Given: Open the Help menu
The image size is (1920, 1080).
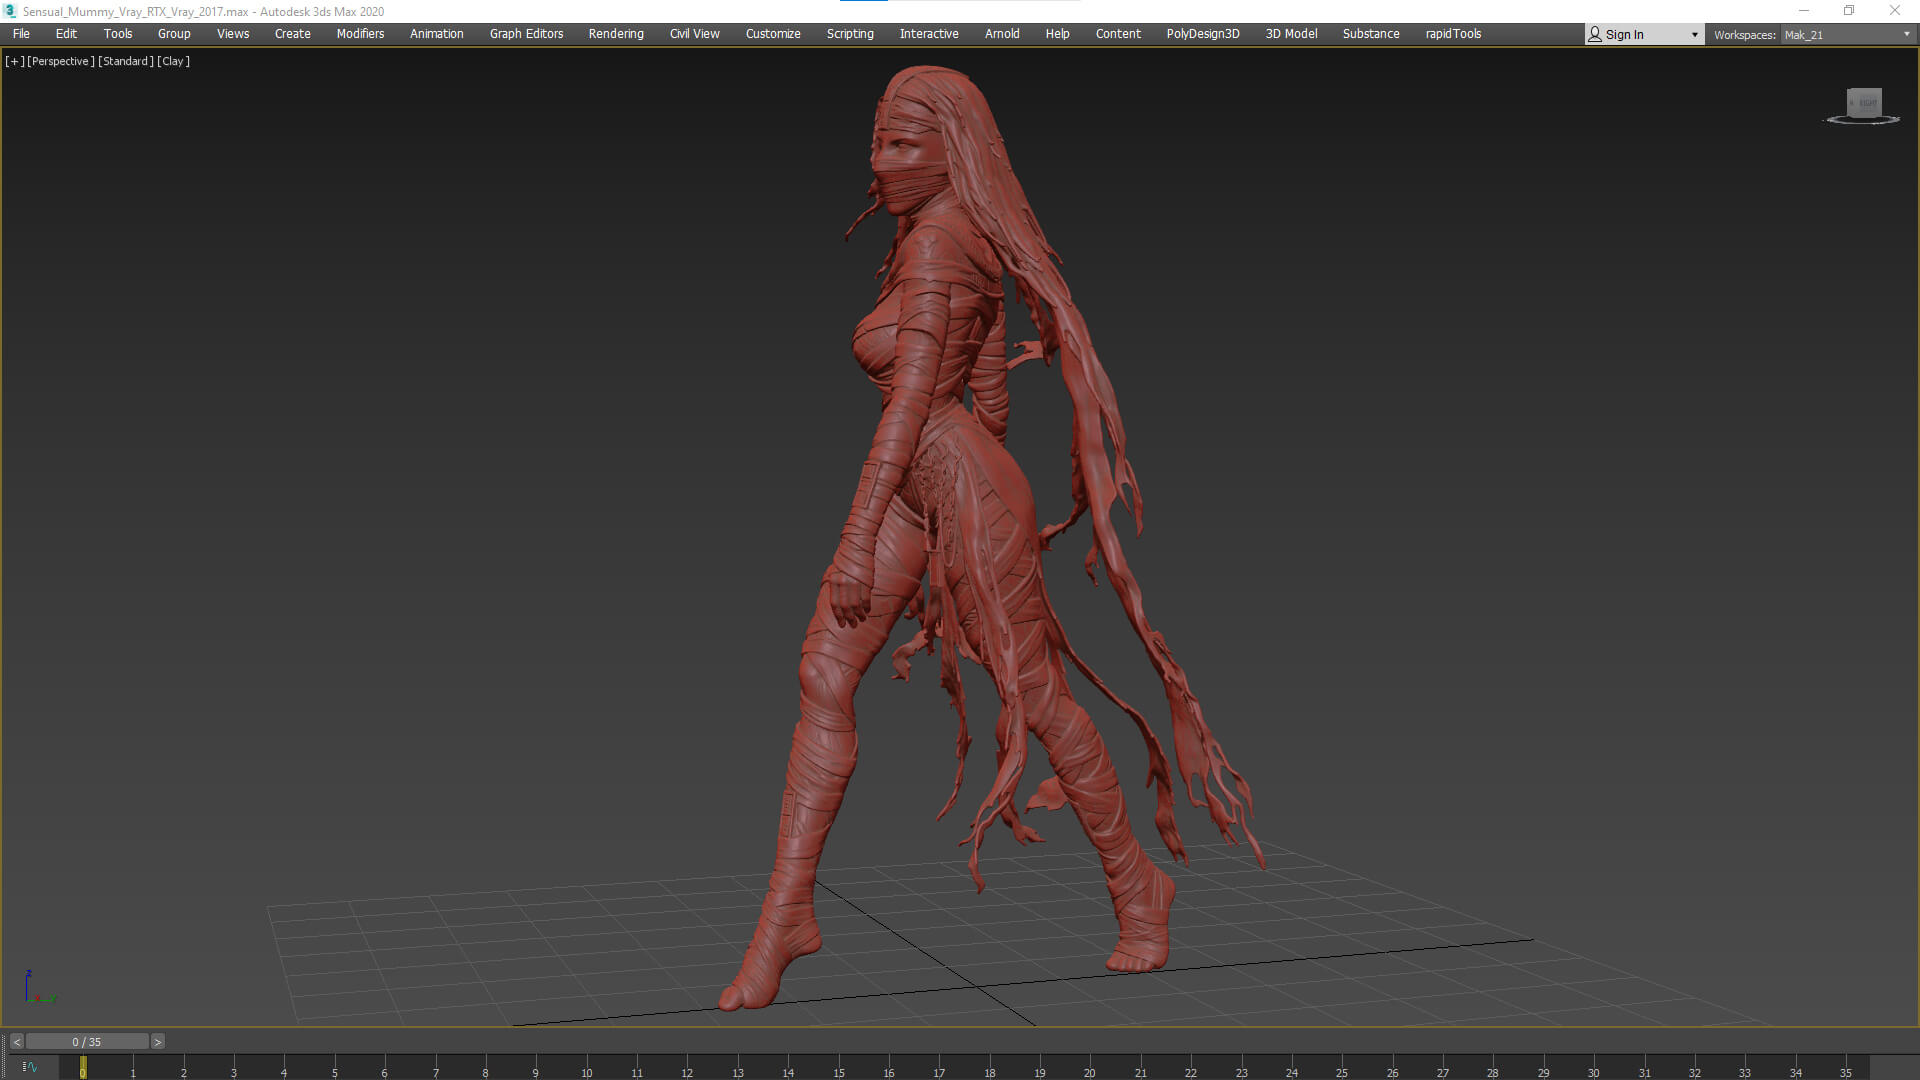Looking at the screenshot, I should point(1058,33).
